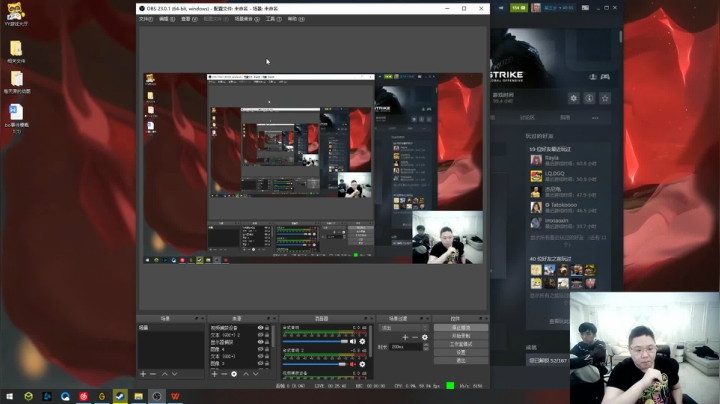This screenshot has height=404, width=720.
Task: Click the OBS preview canvas thumbnail
Action: pyautogui.click(x=313, y=168)
